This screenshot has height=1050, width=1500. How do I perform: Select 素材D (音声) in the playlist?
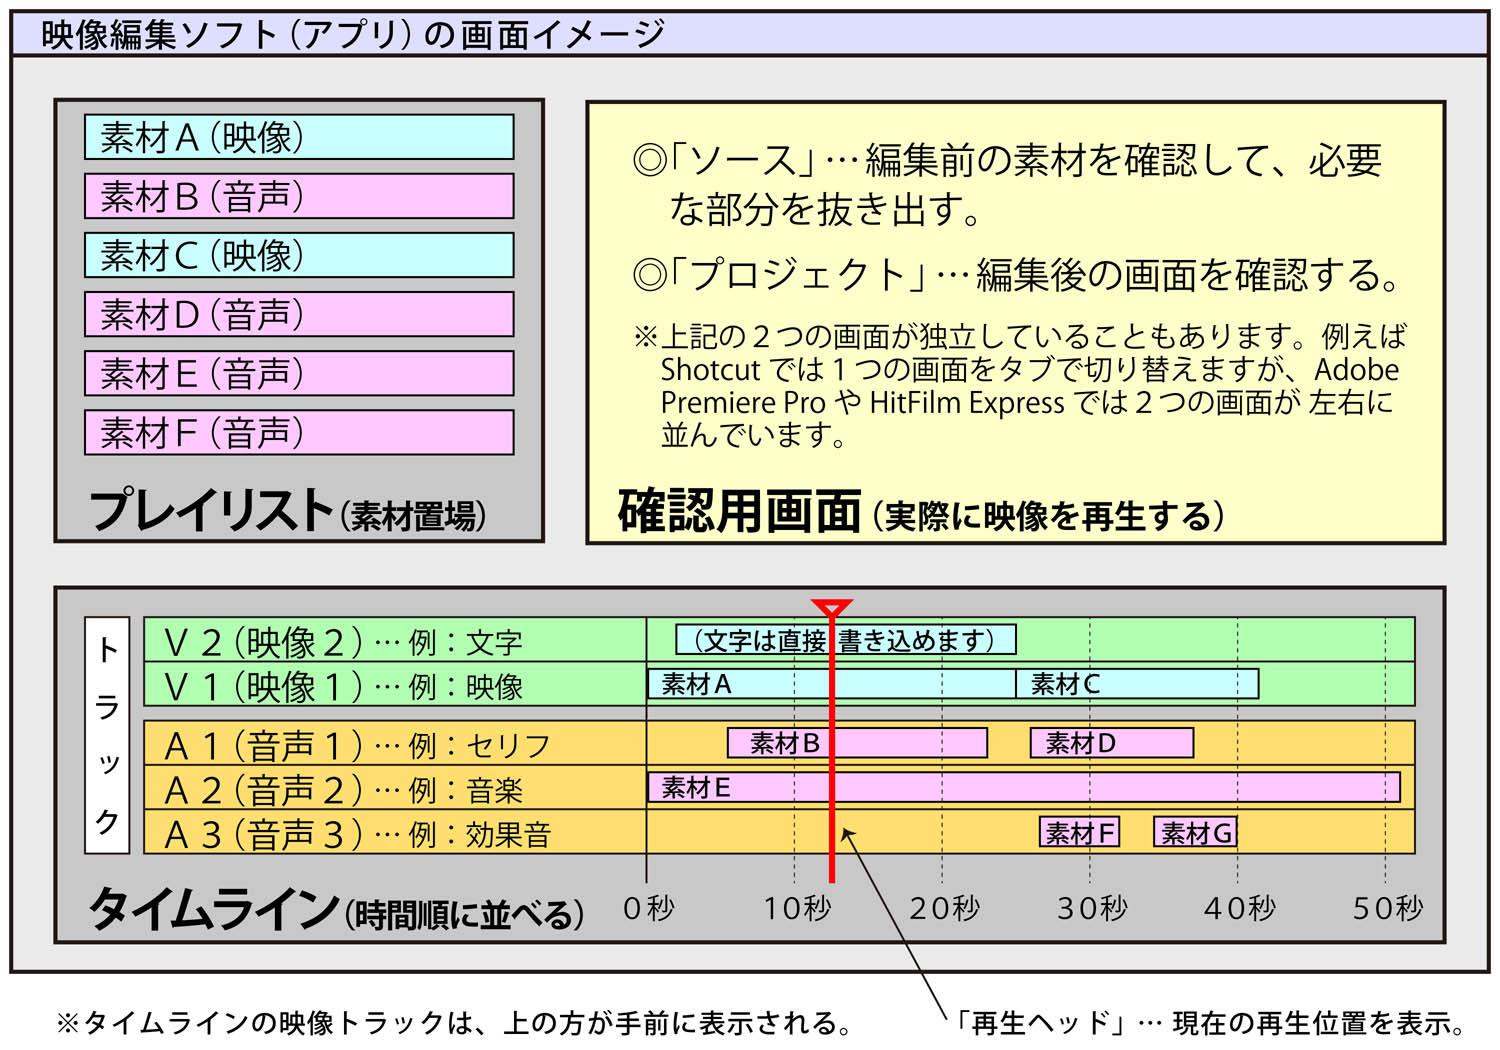point(299,314)
